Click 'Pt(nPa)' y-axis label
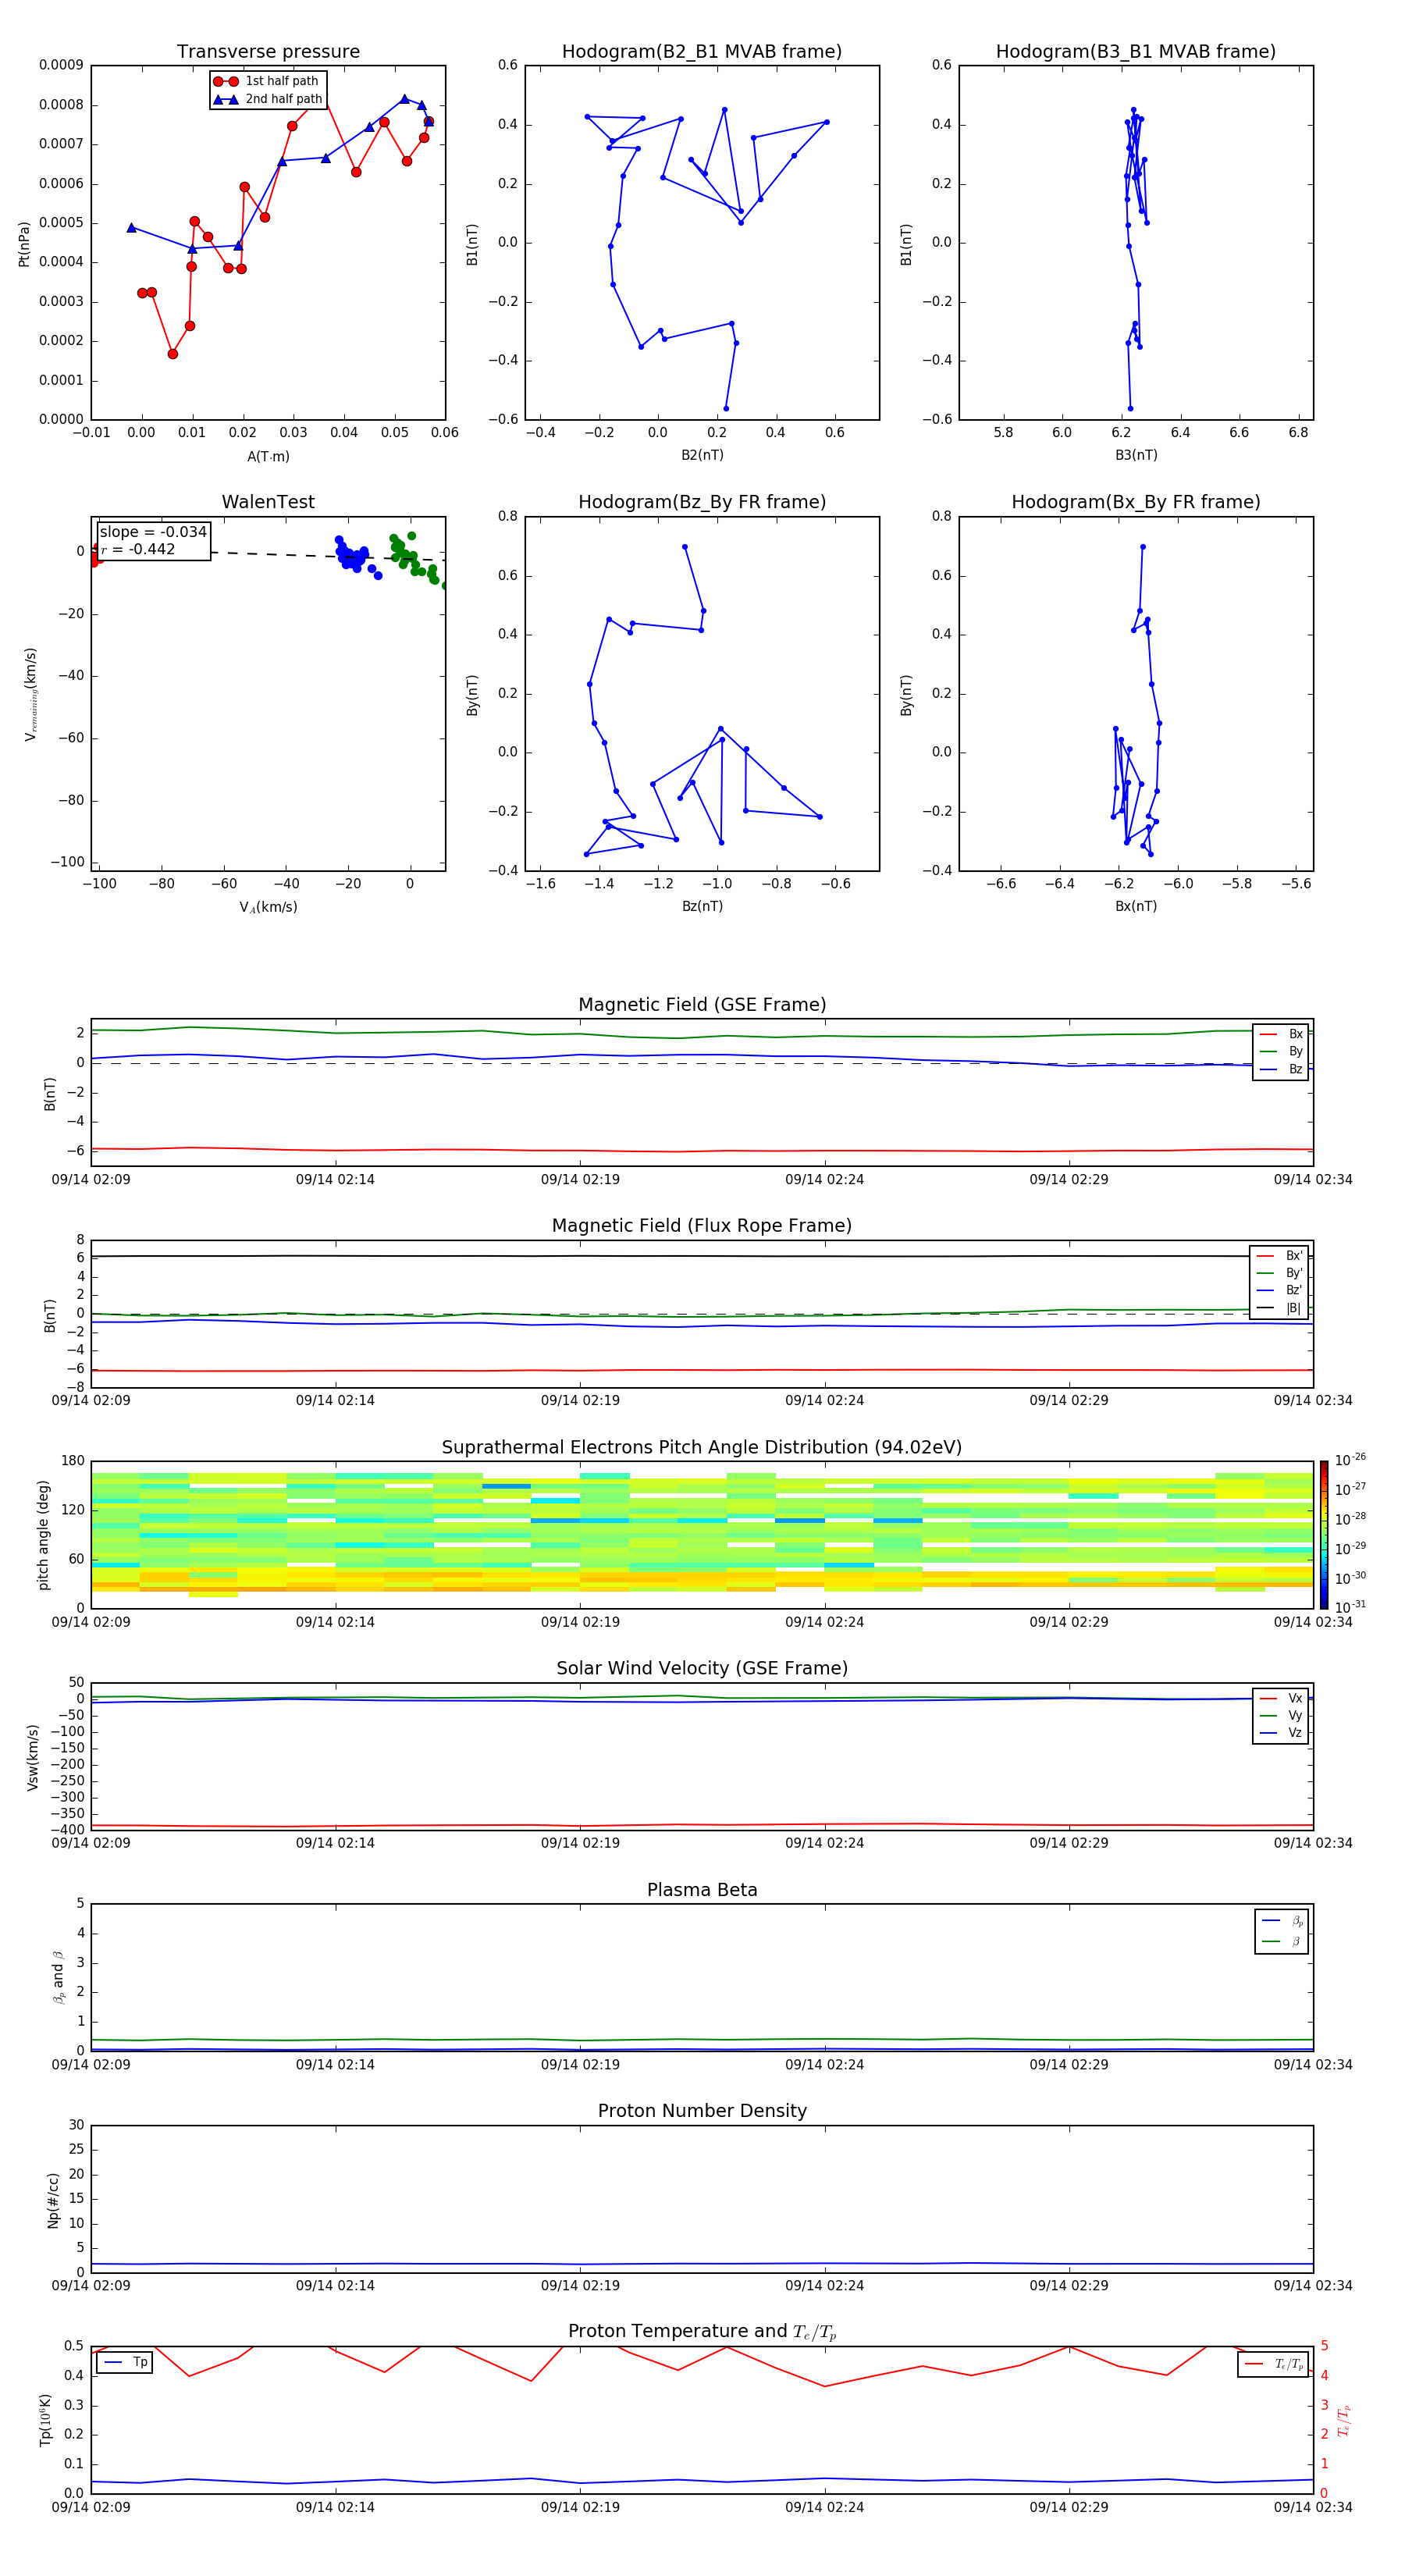Screen dimensions: 1405x2576 pos(24,244)
